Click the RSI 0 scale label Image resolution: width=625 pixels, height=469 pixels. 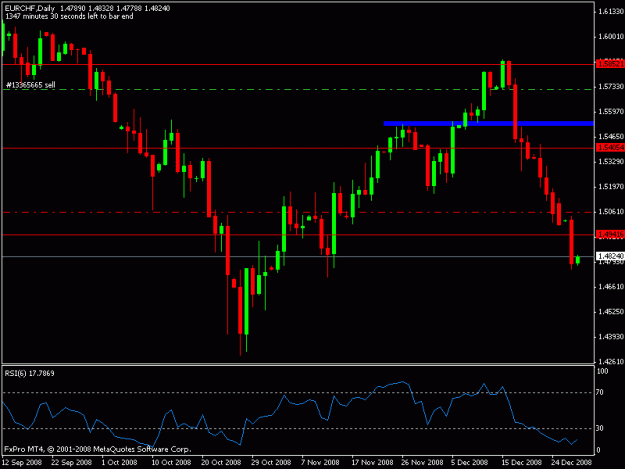pos(598,450)
